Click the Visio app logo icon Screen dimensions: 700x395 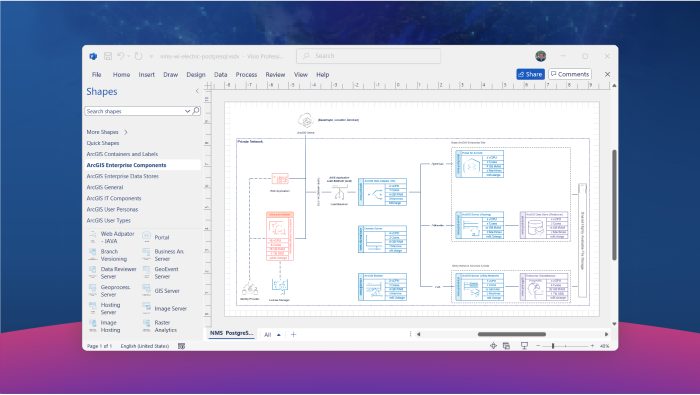(93, 56)
